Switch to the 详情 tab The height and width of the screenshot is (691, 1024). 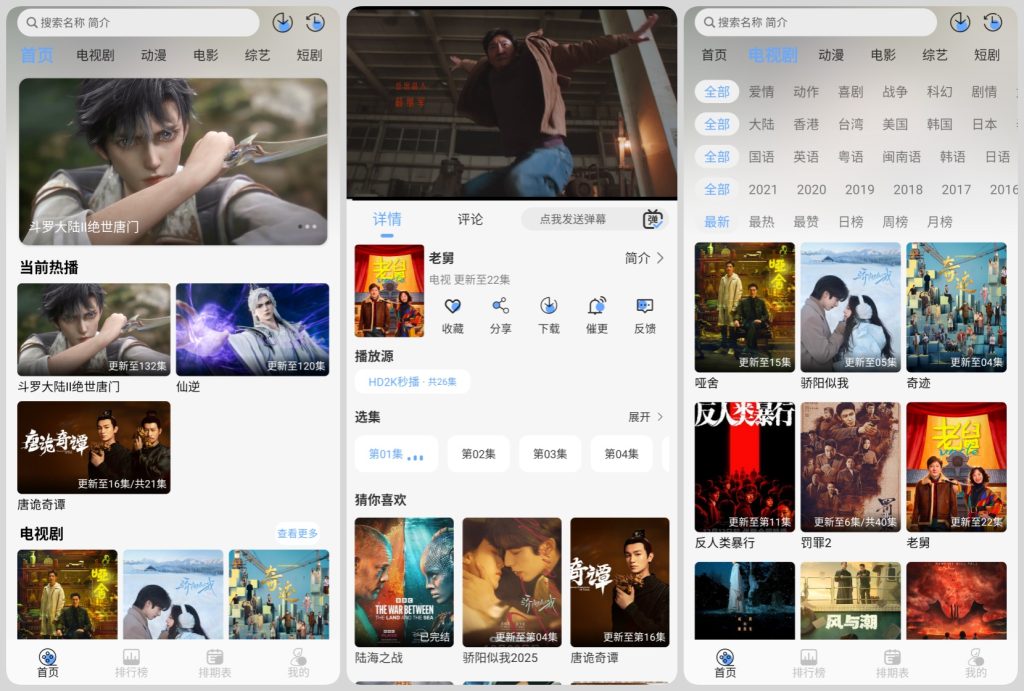click(x=387, y=219)
